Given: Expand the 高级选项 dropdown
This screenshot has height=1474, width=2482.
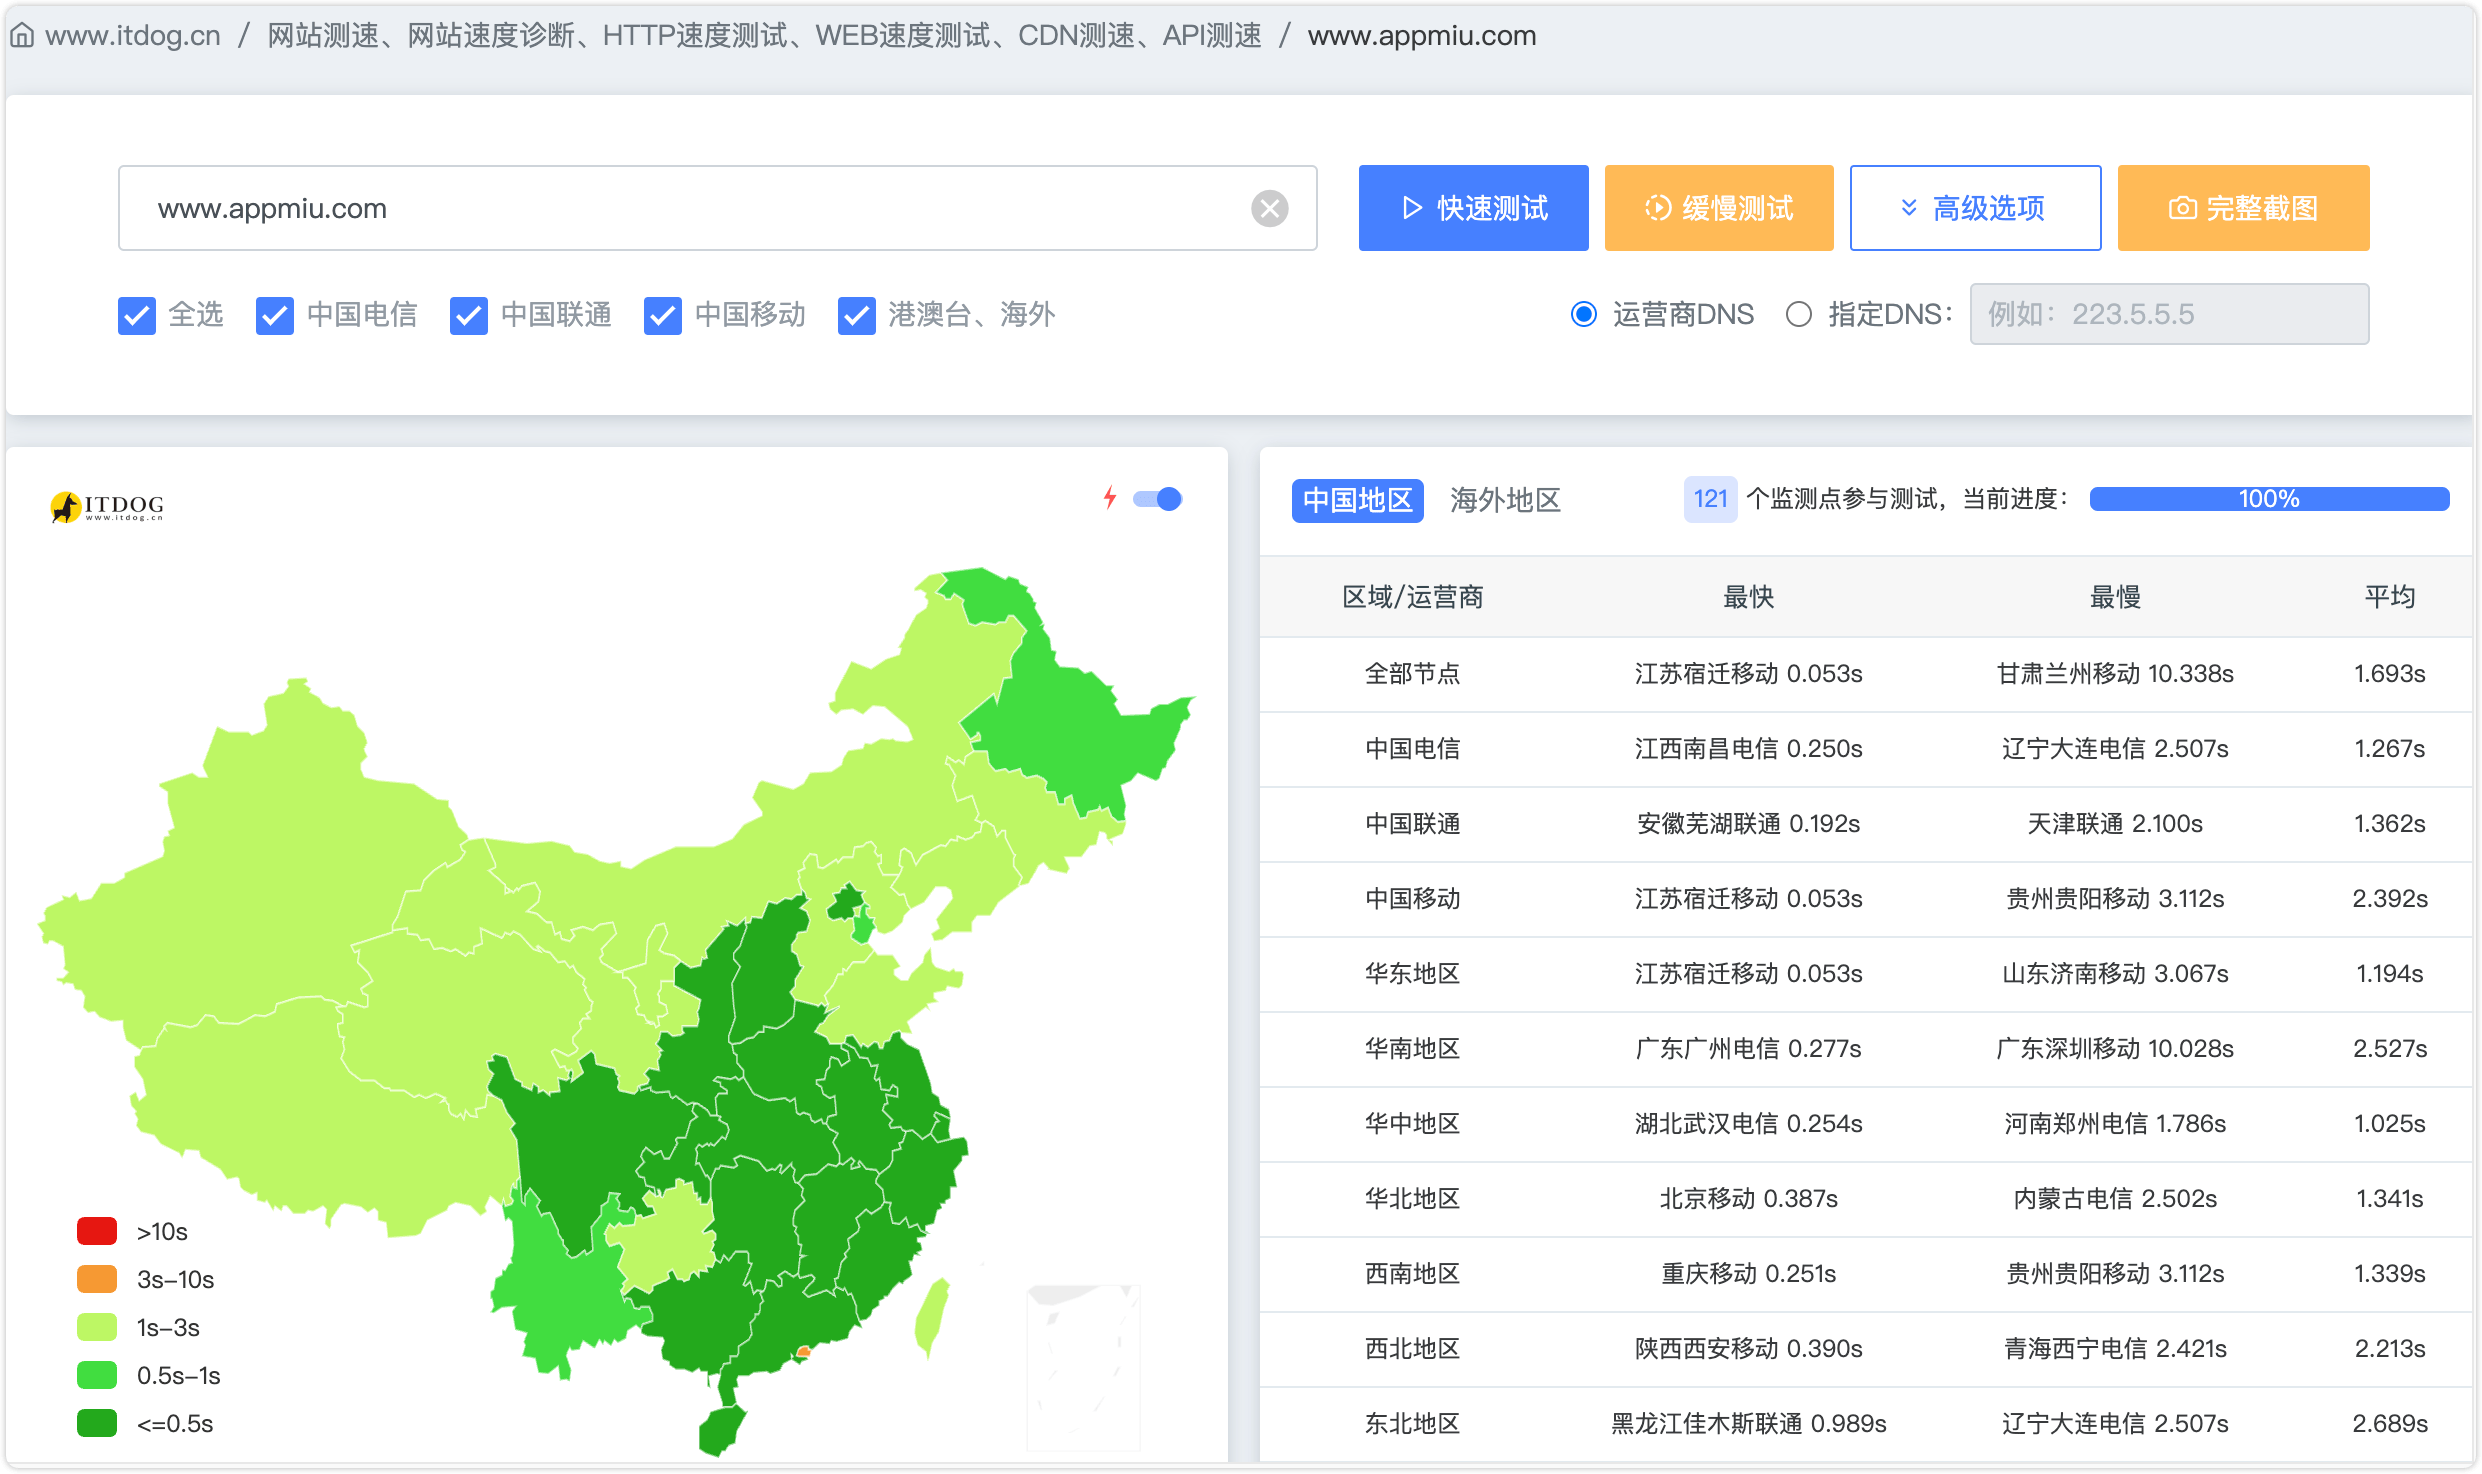Looking at the screenshot, I should click(1975, 208).
